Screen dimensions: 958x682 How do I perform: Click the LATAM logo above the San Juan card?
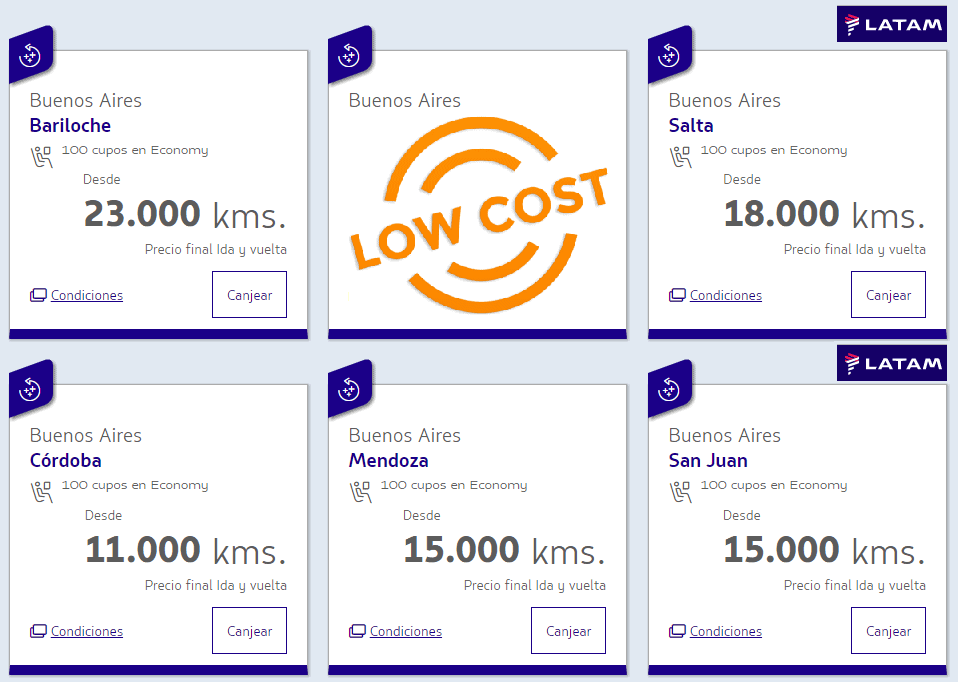(x=891, y=364)
